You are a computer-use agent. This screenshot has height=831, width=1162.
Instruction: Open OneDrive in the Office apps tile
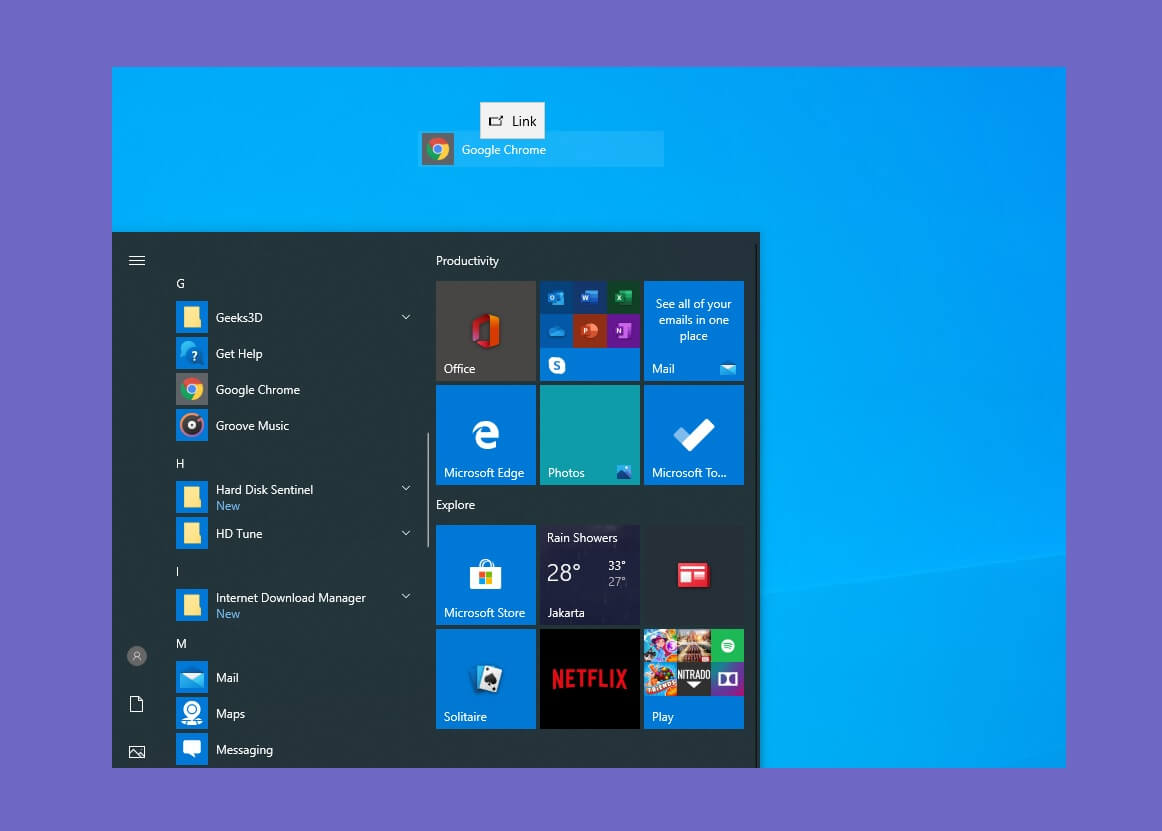(x=556, y=331)
